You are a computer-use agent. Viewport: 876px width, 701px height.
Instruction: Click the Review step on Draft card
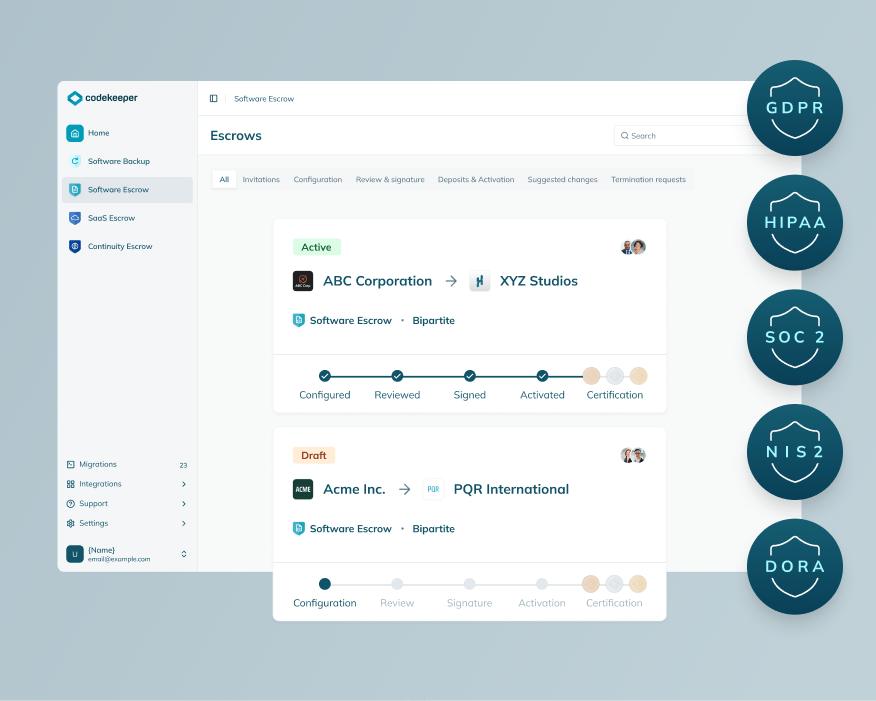[x=397, y=584]
